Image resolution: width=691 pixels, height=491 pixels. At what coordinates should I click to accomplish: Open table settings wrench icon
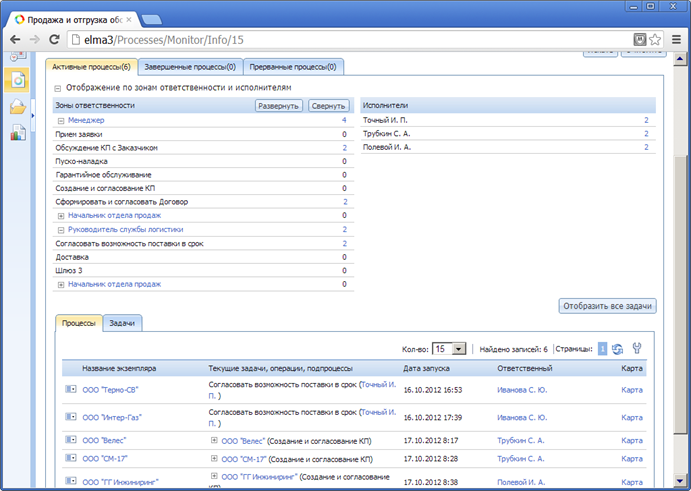(637, 348)
